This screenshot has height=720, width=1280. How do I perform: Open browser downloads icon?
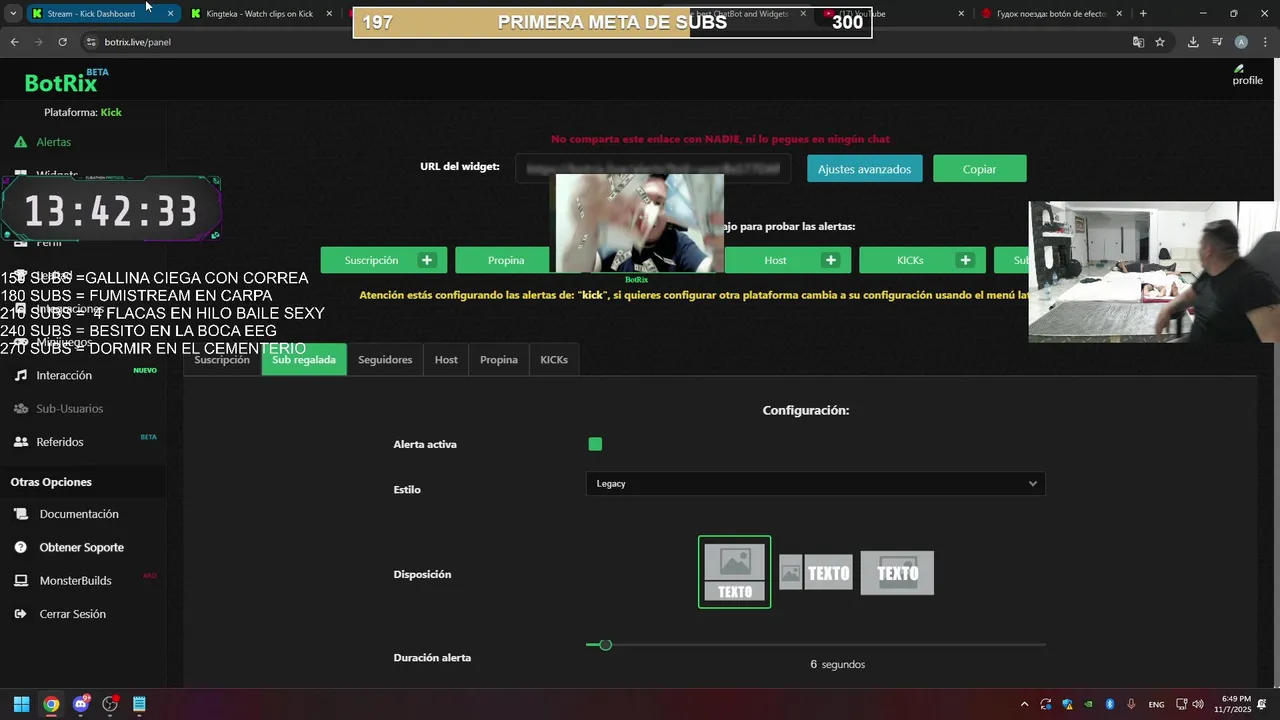(x=1193, y=42)
